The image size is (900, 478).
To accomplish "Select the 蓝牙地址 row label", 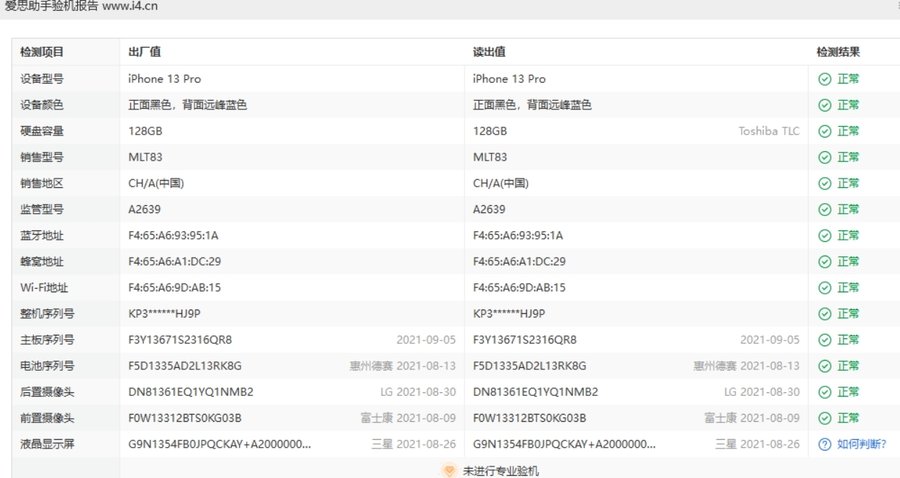I will 42,236.
